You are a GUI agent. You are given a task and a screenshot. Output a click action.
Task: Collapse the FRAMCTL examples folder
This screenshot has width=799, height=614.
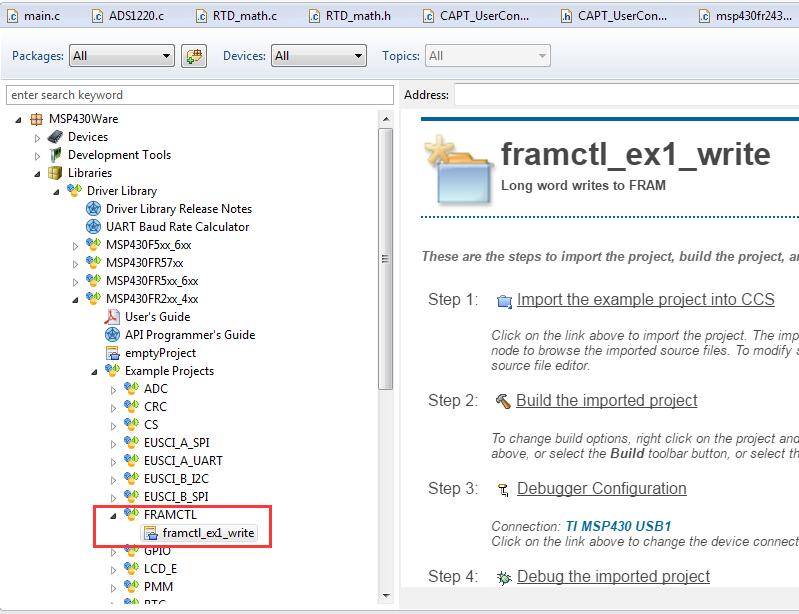point(113,516)
